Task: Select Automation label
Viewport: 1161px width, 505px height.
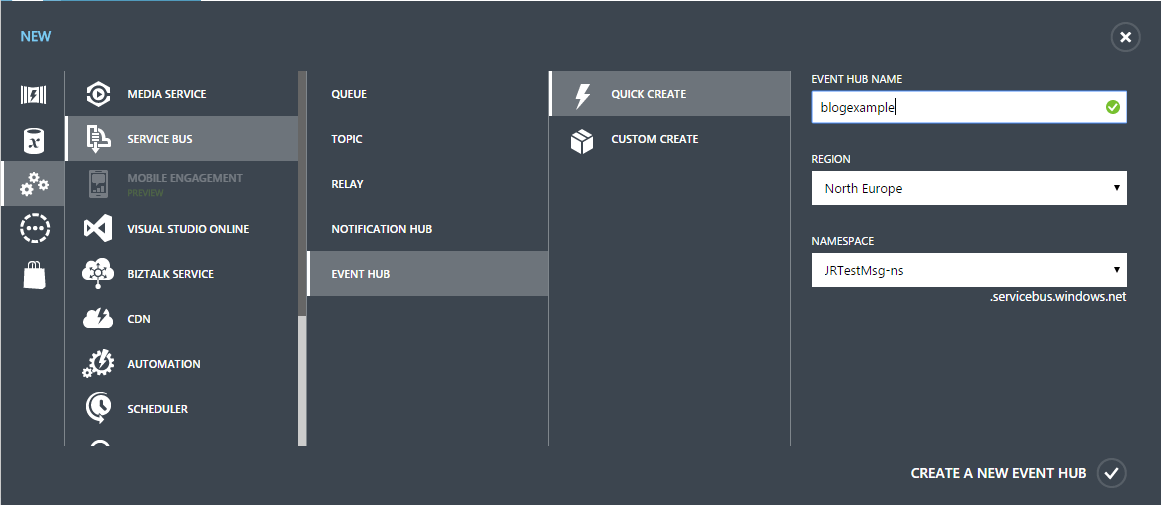Action: [164, 364]
